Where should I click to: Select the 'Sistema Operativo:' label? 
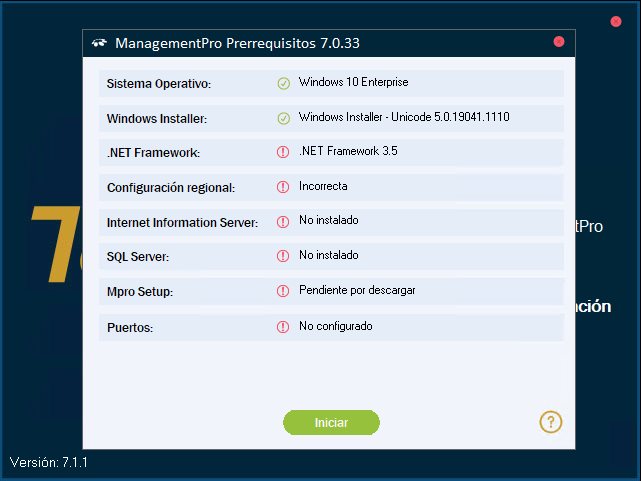point(159,84)
